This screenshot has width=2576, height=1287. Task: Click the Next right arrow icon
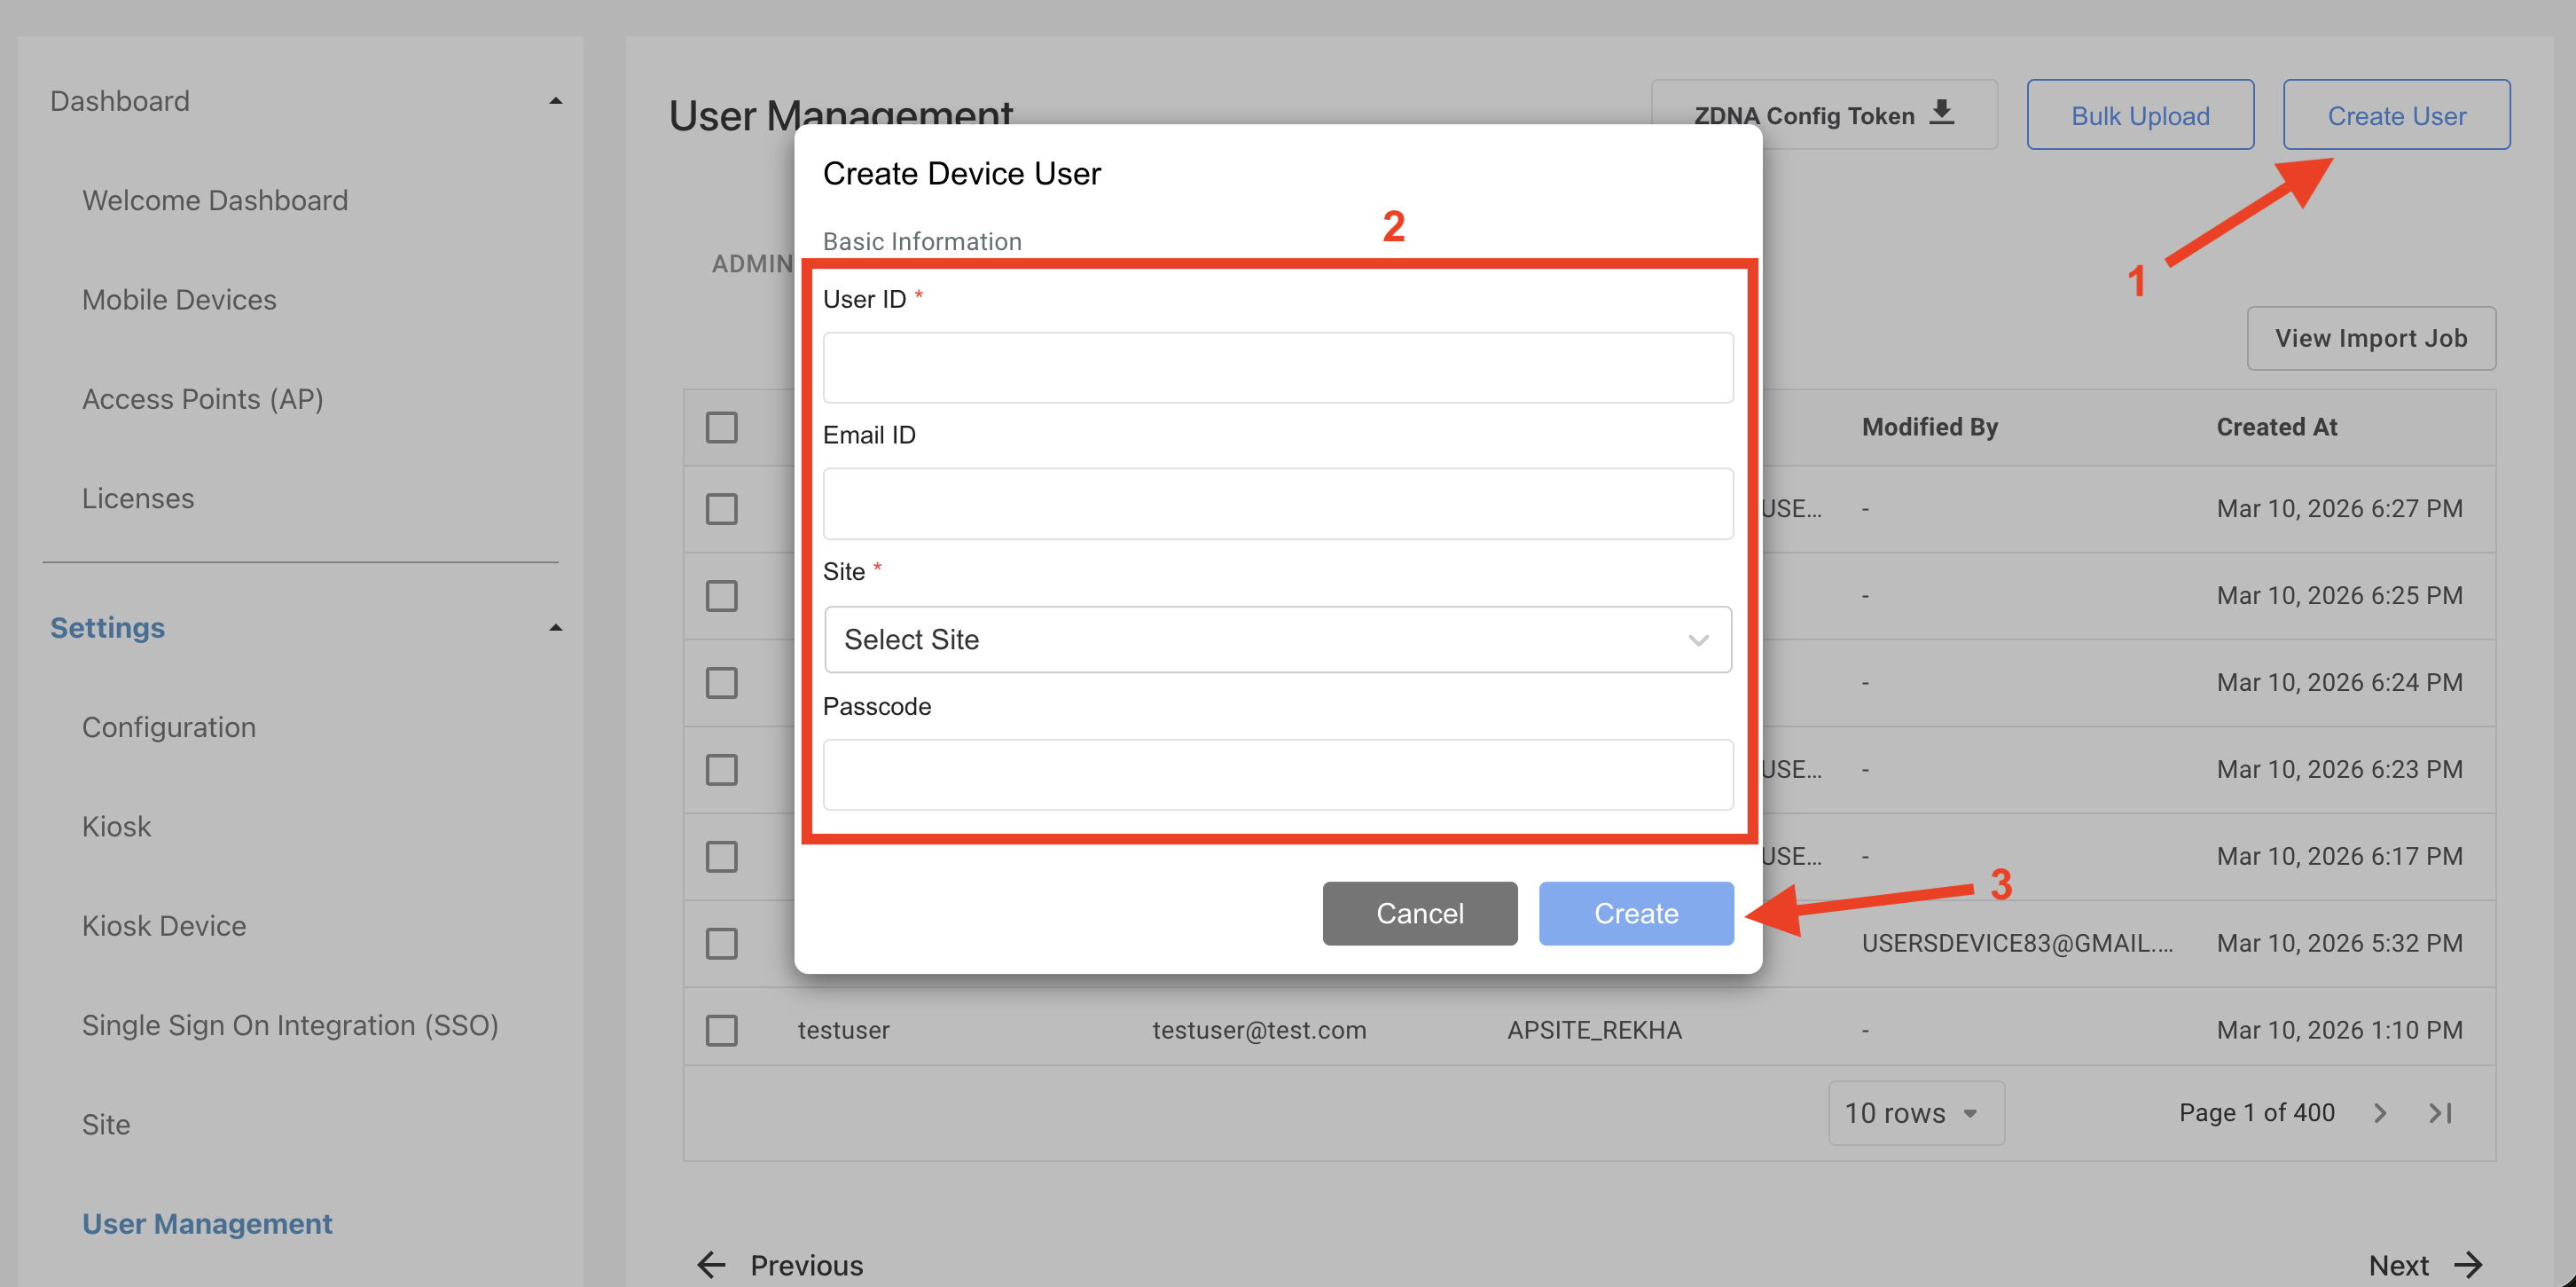click(2468, 1264)
